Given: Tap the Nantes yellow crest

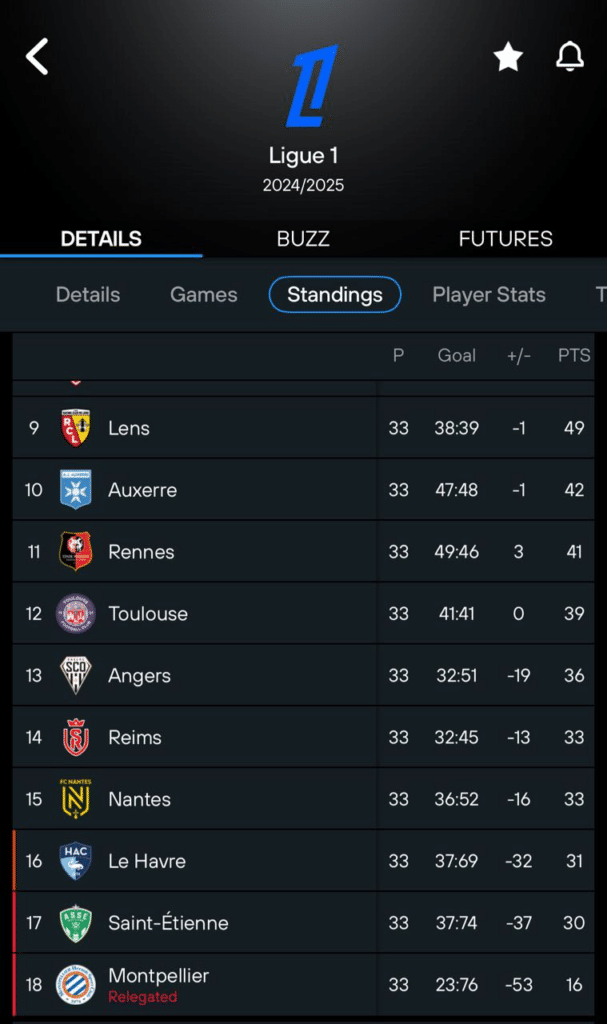Looking at the screenshot, I should [x=76, y=800].
